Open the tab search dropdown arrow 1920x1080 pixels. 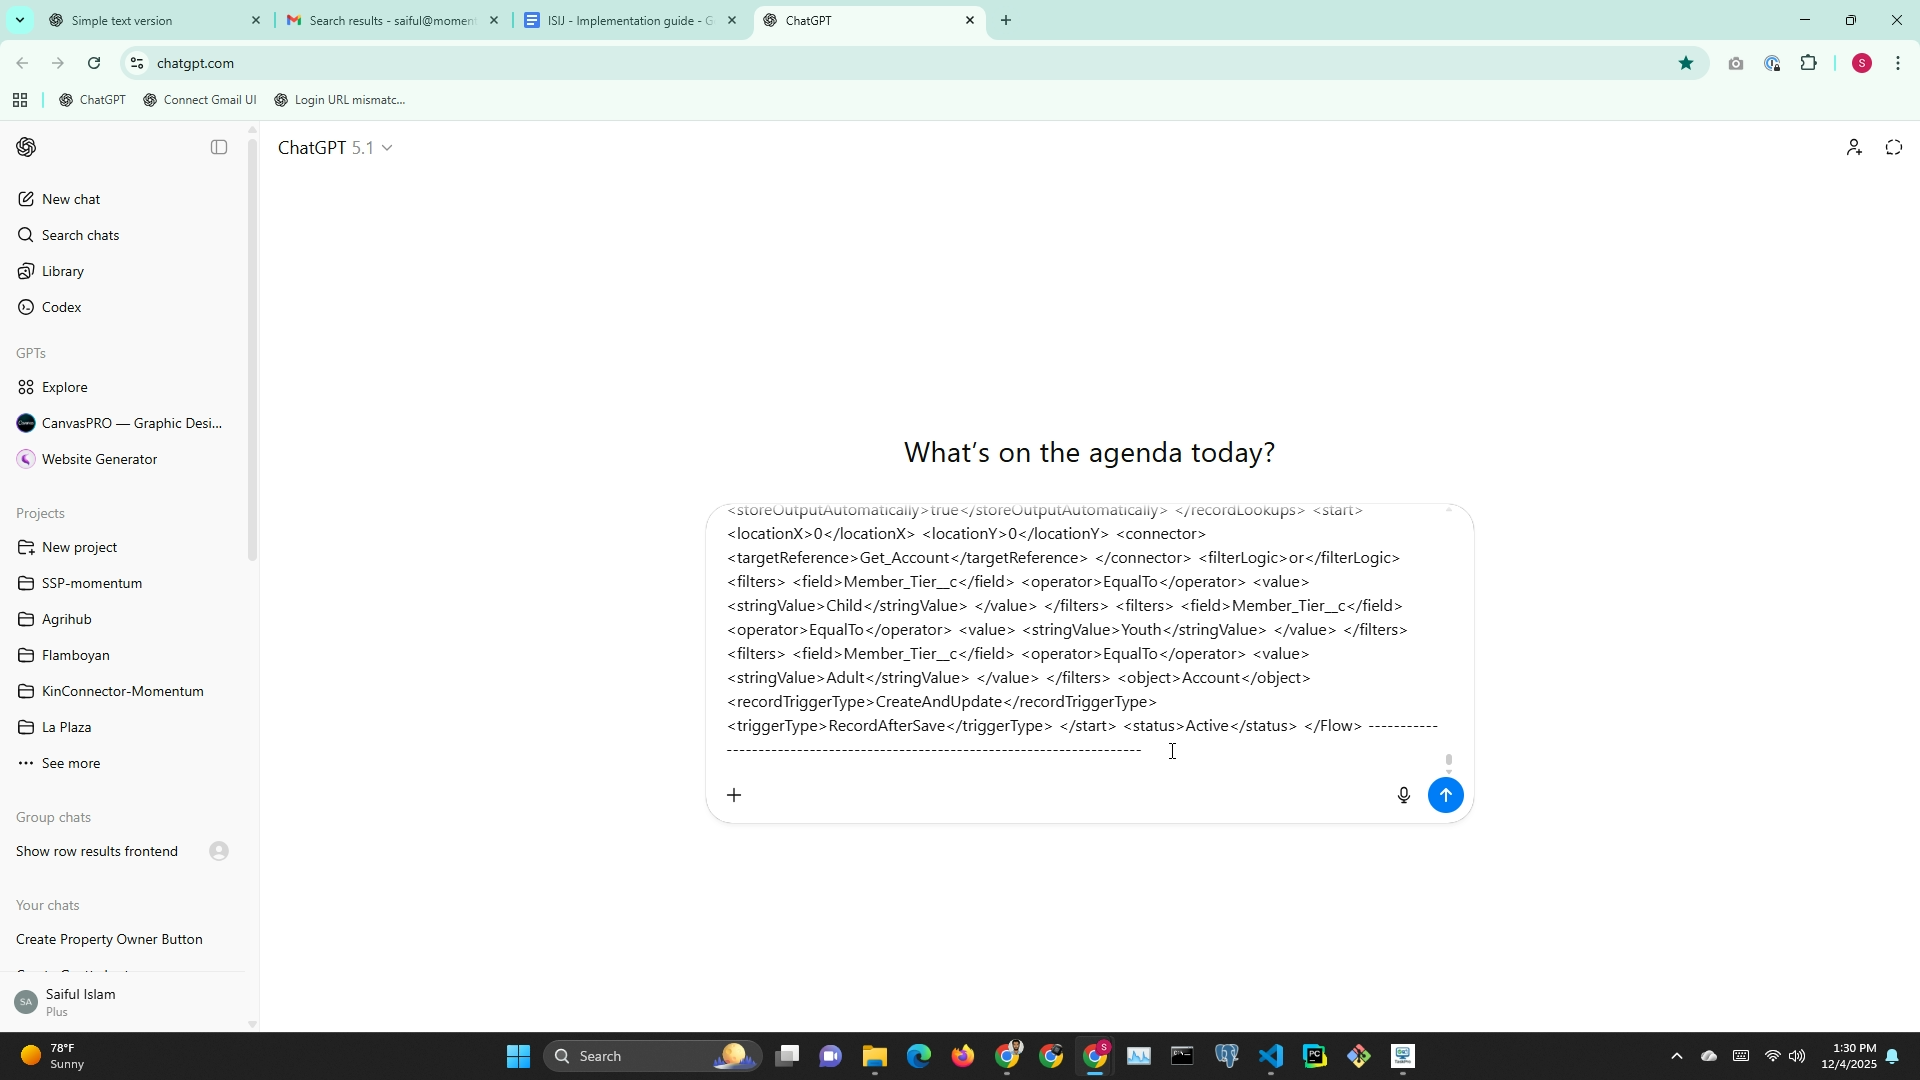point(19,20)
